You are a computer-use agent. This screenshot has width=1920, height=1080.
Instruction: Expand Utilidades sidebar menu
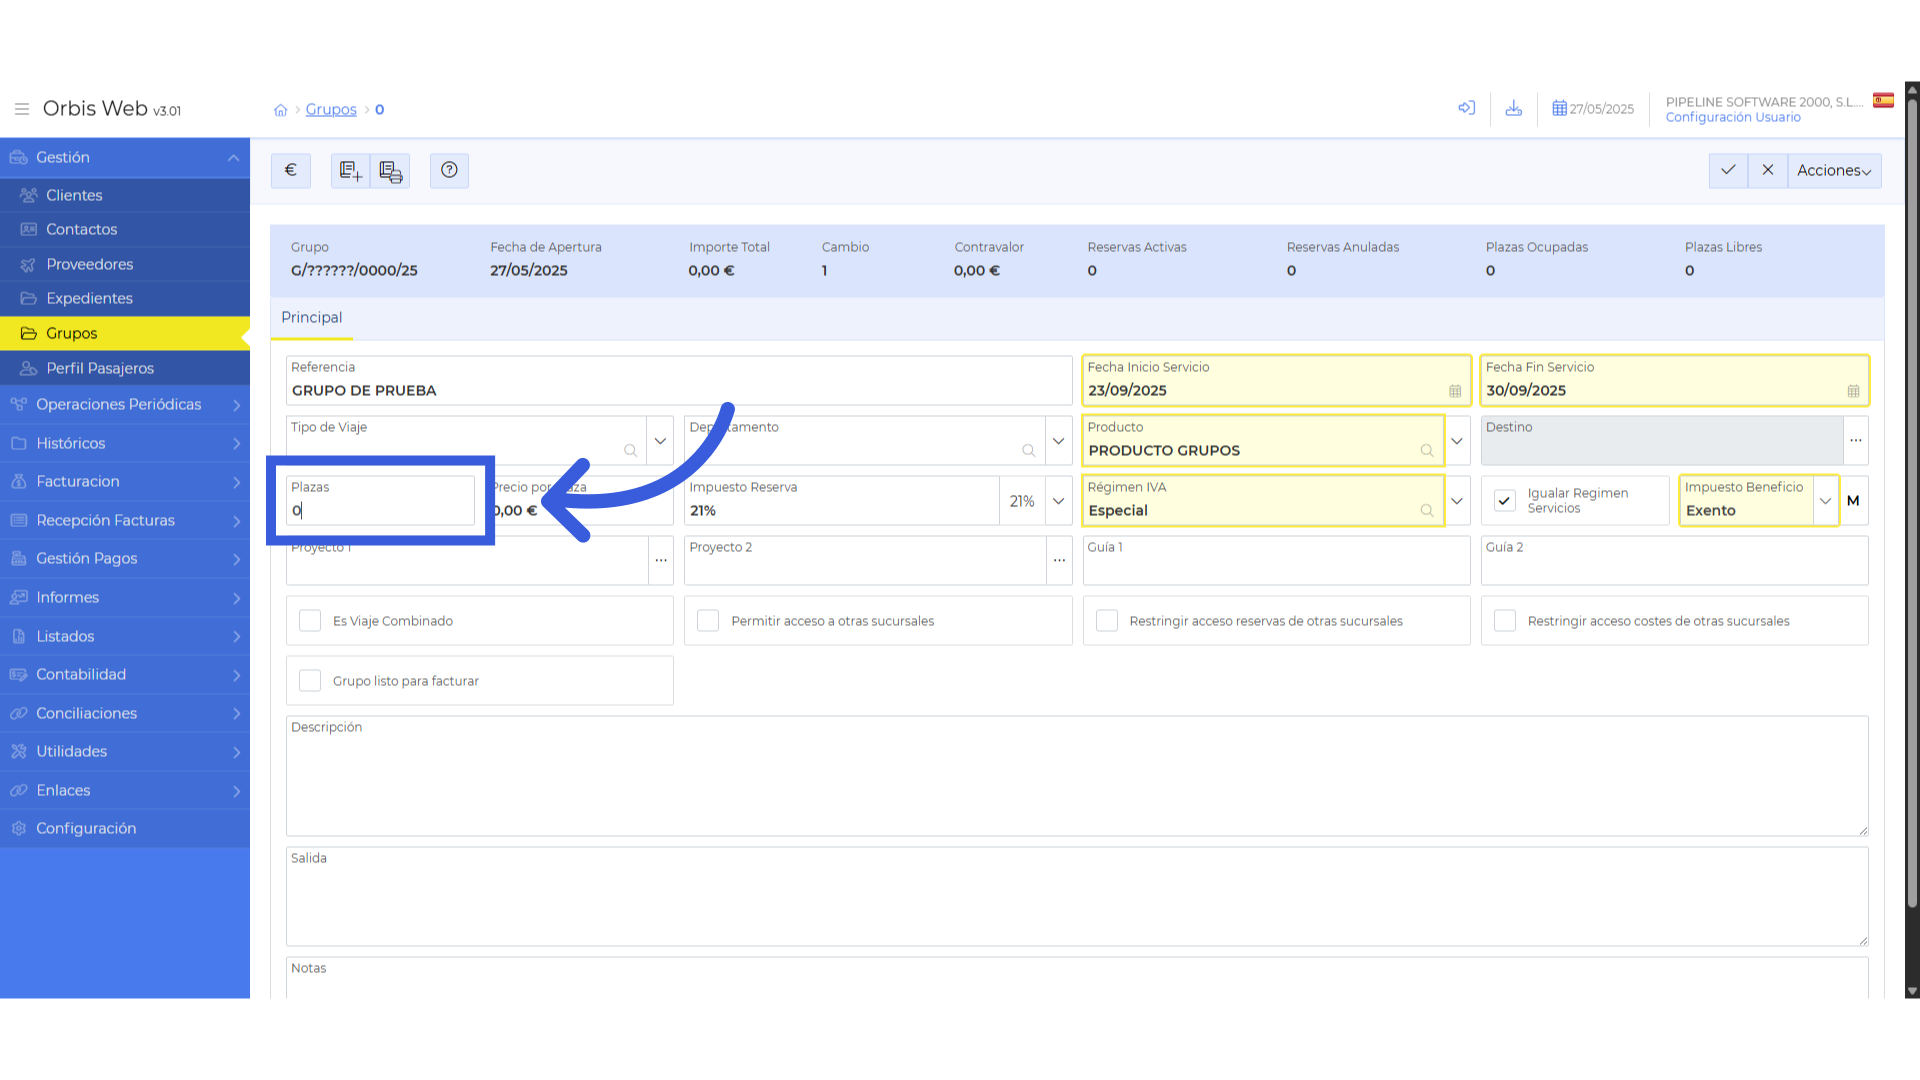click(x=125, y=751)
